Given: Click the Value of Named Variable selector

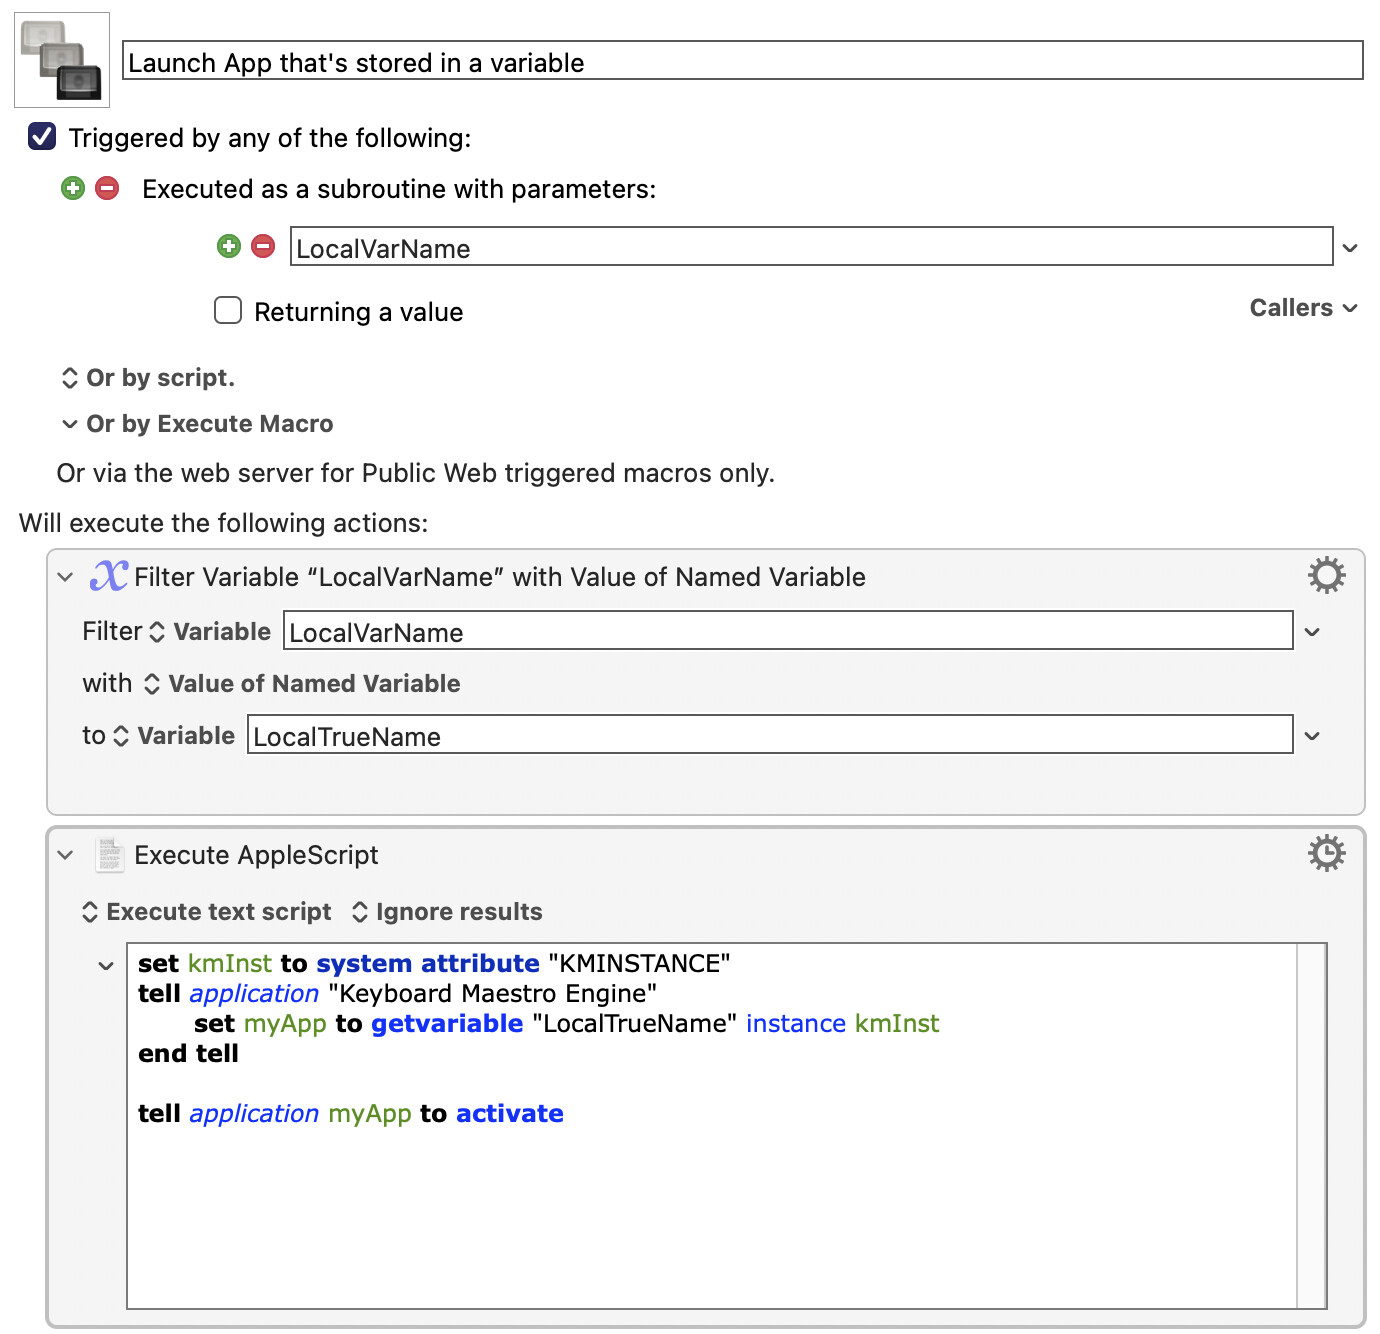Looking at the screenshot, I should [x=302, y=684].
